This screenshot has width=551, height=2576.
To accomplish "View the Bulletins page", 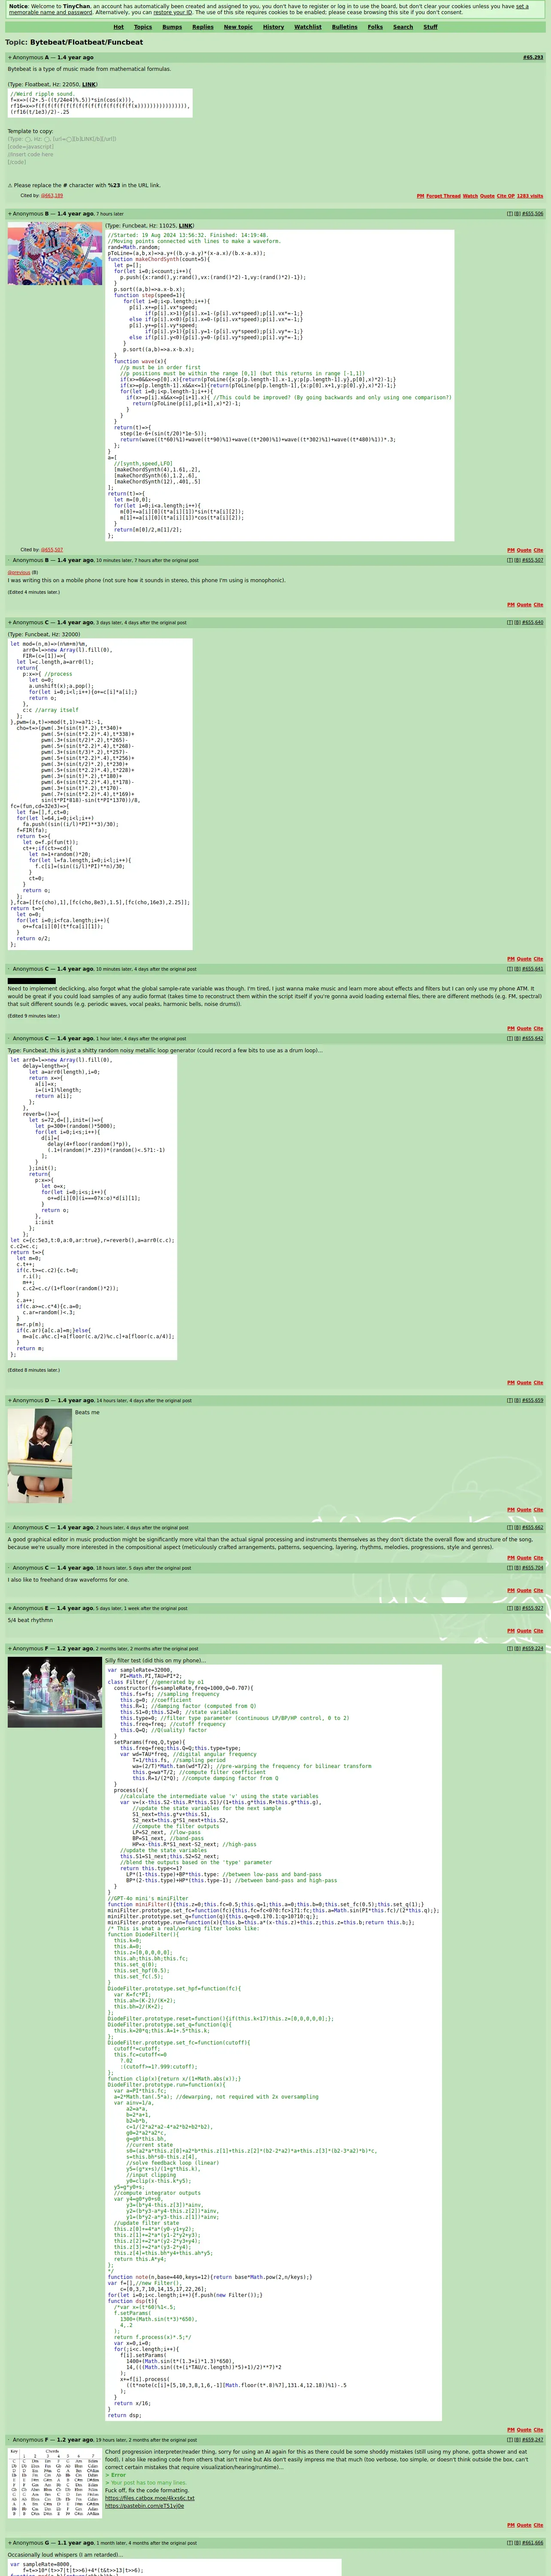I will click(345, 27).
